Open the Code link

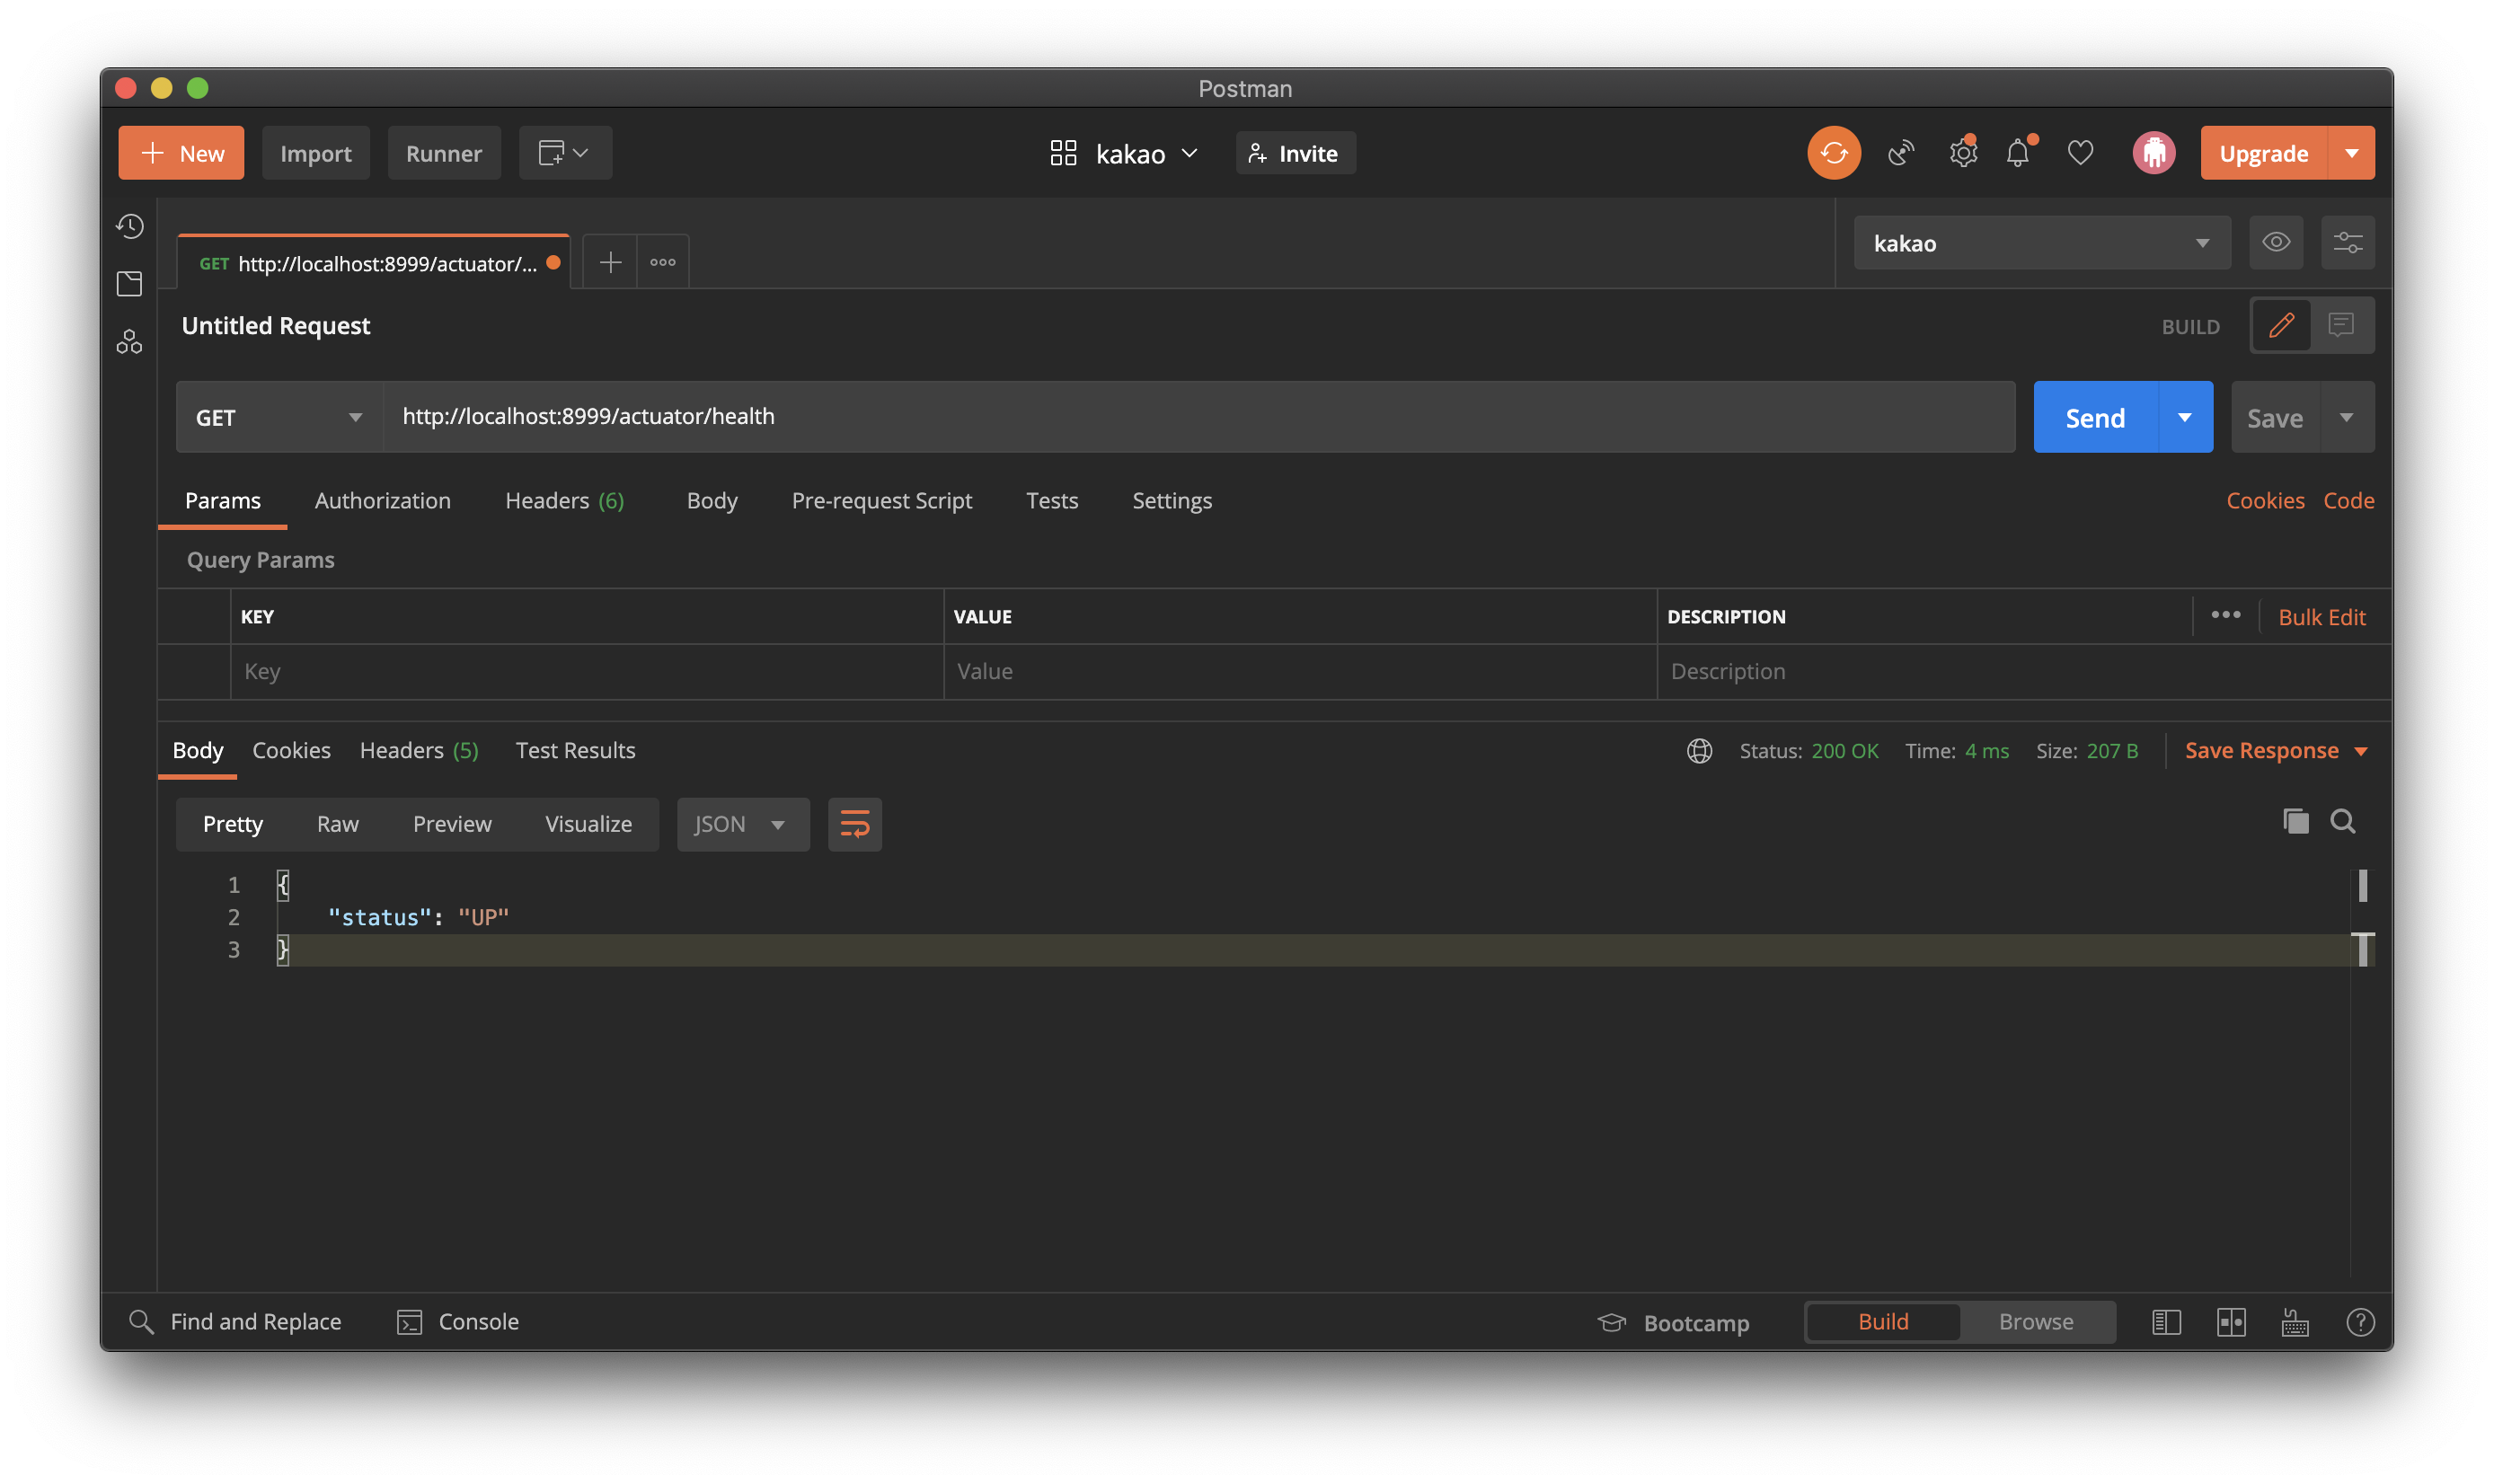[2348, 500]
